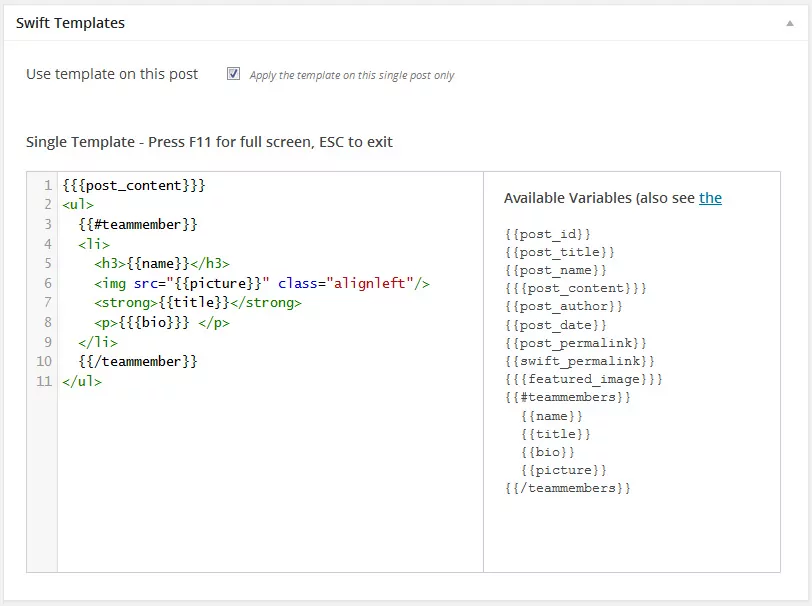The image size is (812, 606).
Task: Click the {{name}} variable in the list
Action: coord(552,416)
